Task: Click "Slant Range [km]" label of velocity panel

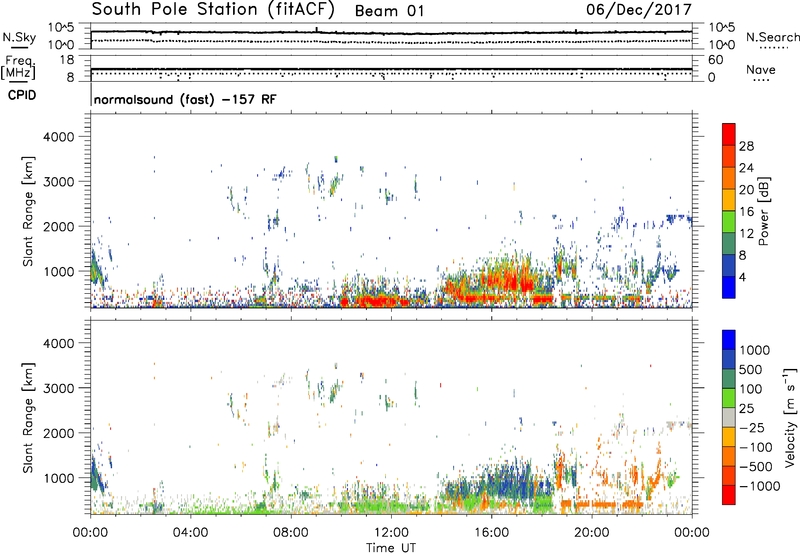Action: tap(28, 418)
